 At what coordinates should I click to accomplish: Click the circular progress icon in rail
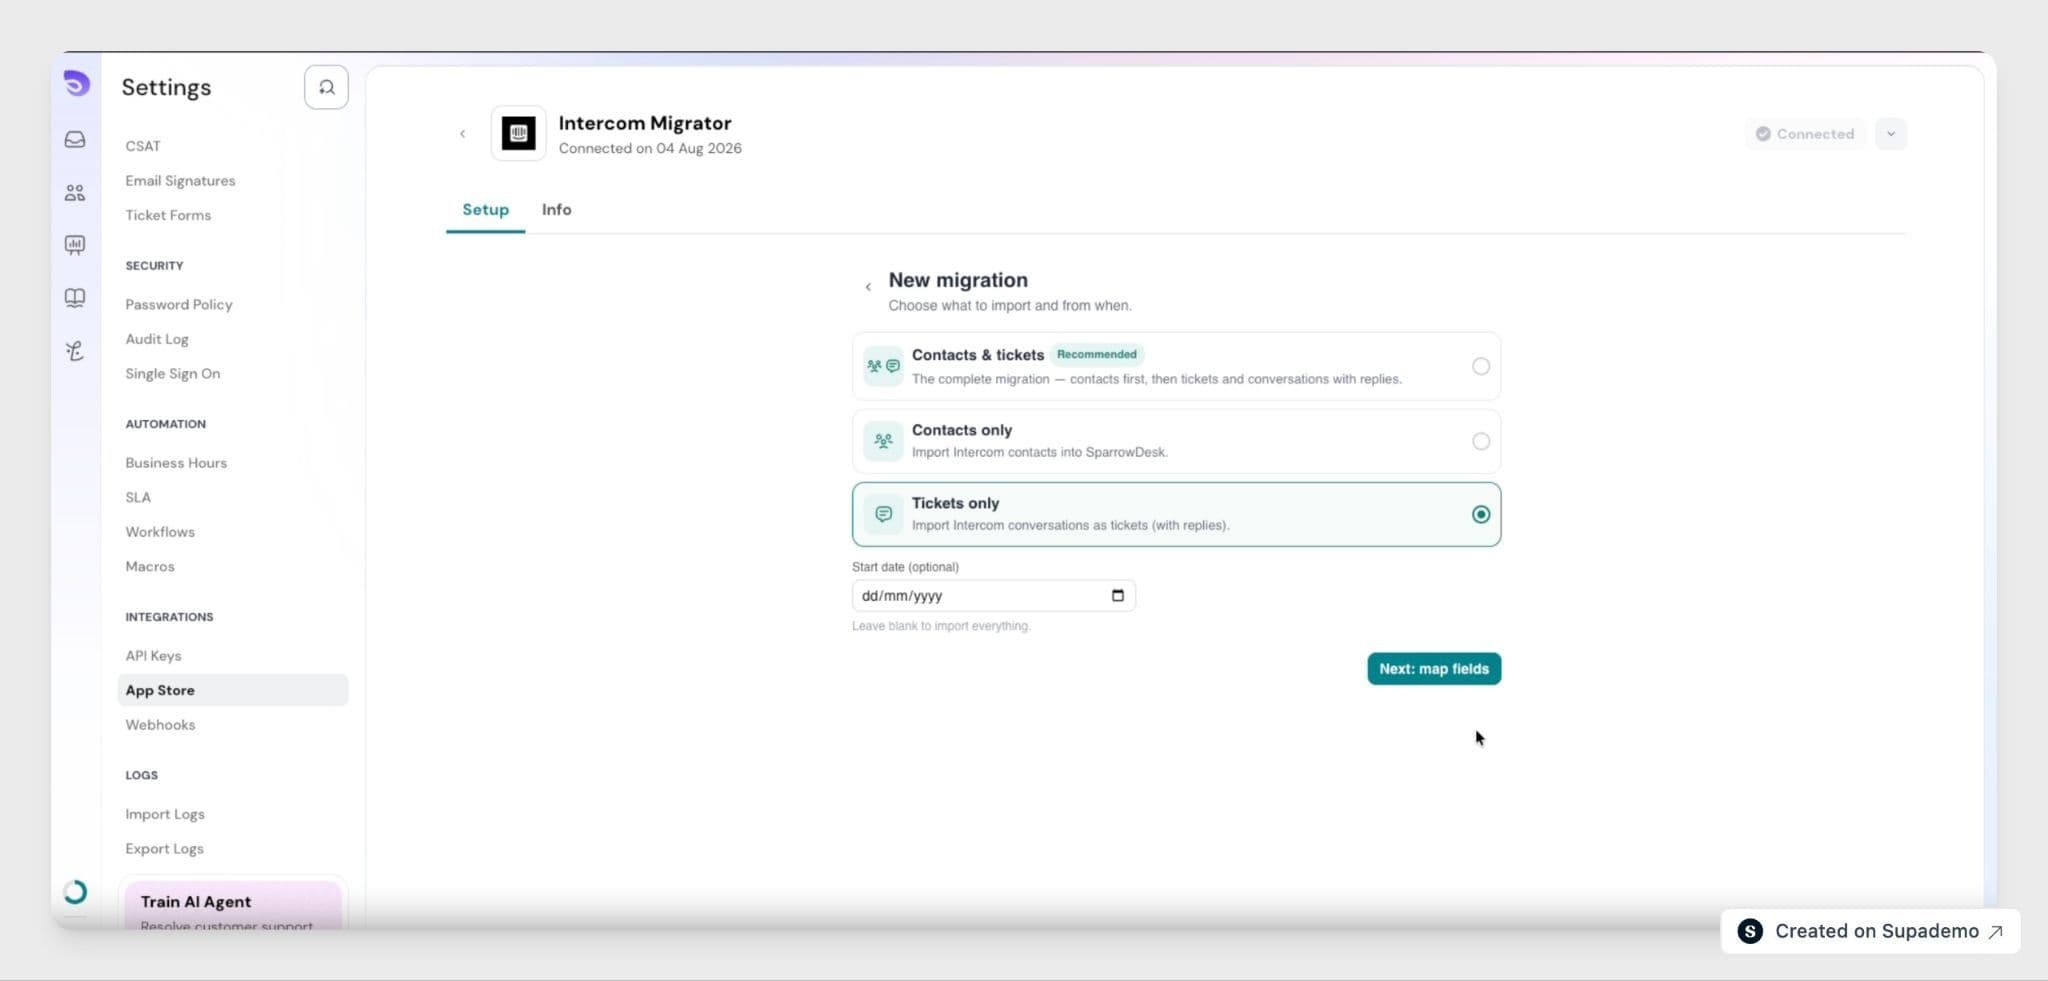click(75, 892)
